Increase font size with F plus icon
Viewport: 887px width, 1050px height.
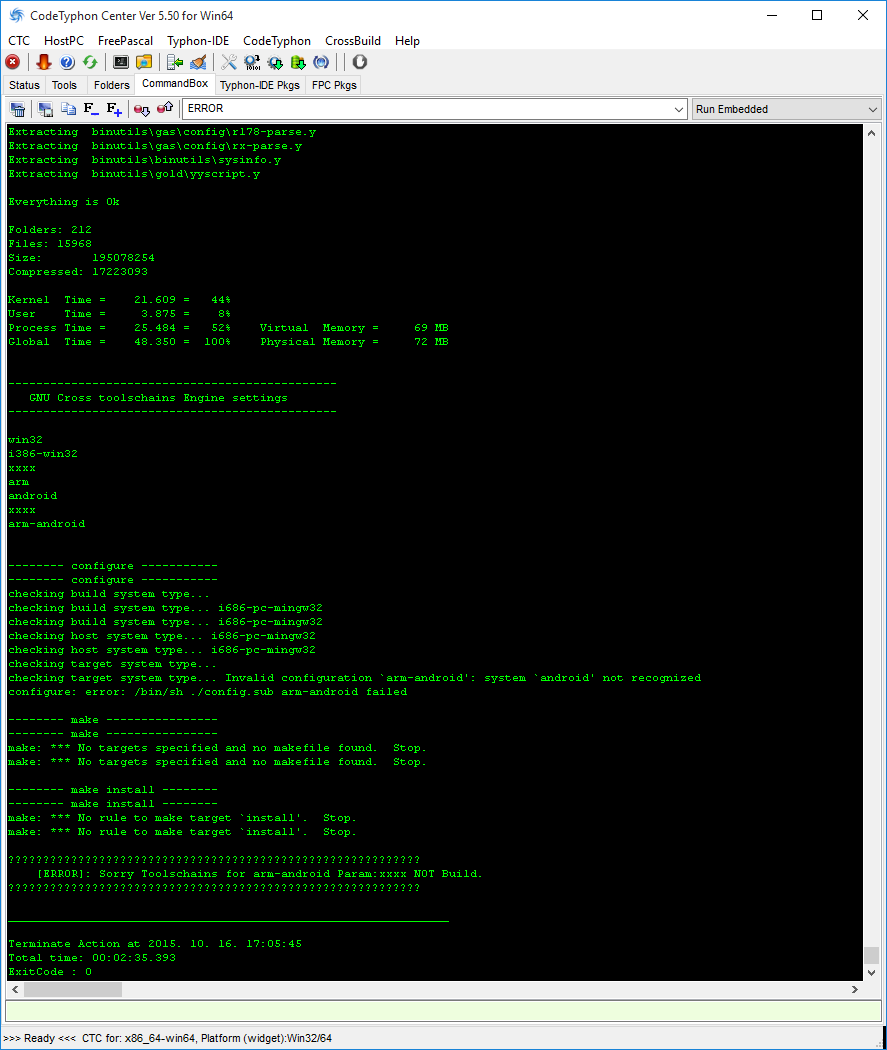tap(114, 108)
